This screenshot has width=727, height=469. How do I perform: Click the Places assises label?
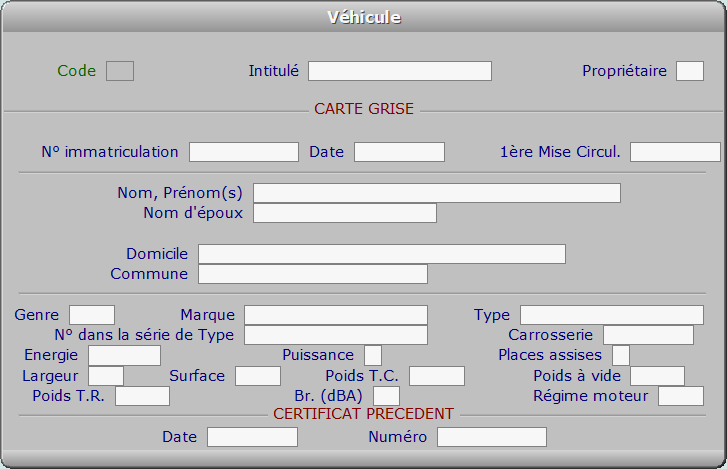click(550, 355)
